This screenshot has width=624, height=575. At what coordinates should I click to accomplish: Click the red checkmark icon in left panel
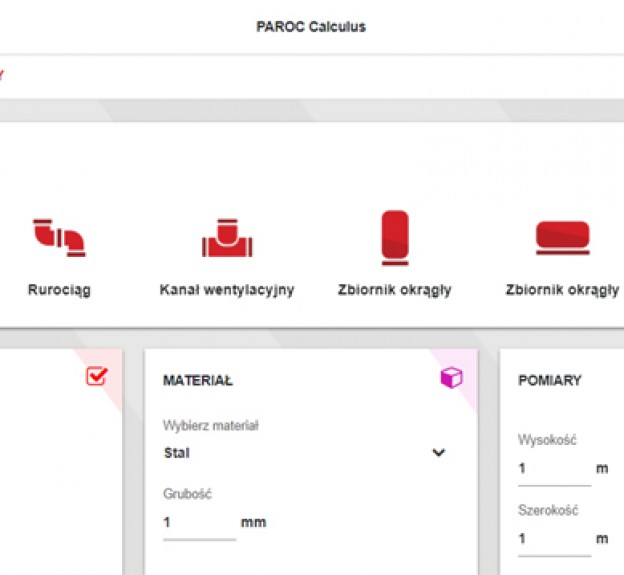(x=97, y=376)
